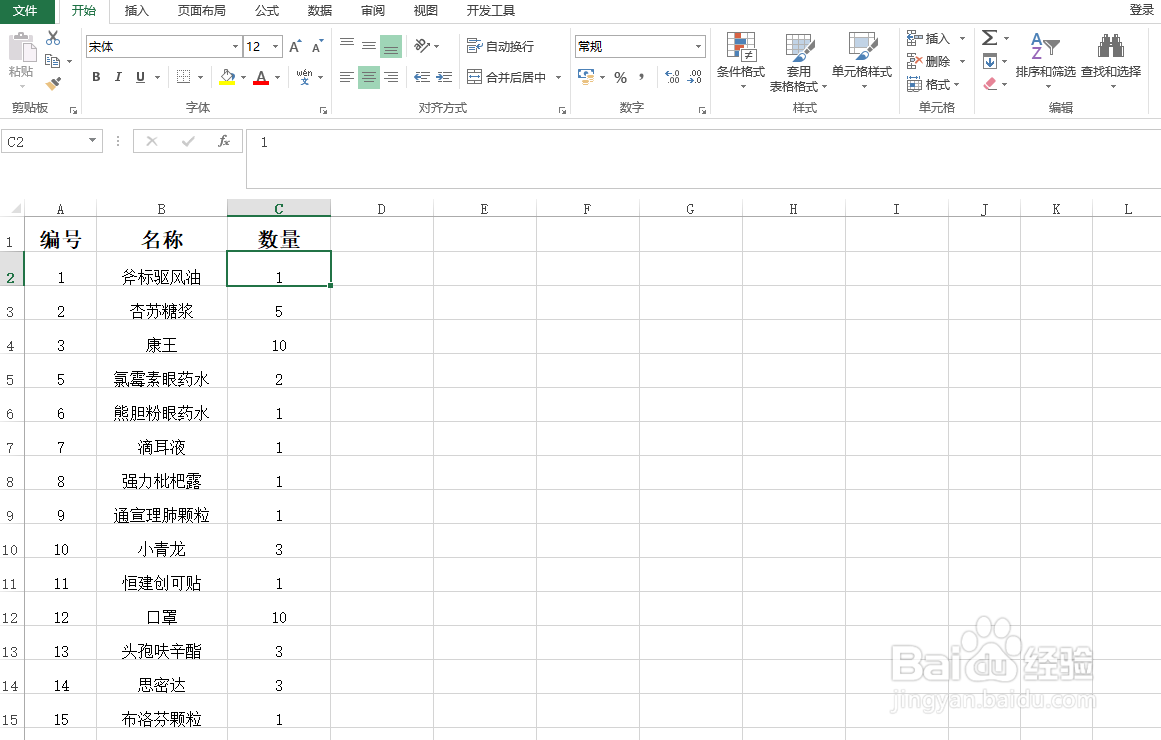The width and height of the screenshot is (1161, 740).
Task: Align text to middle of cell
Action: pyautogui.click(x=369, y=46)
